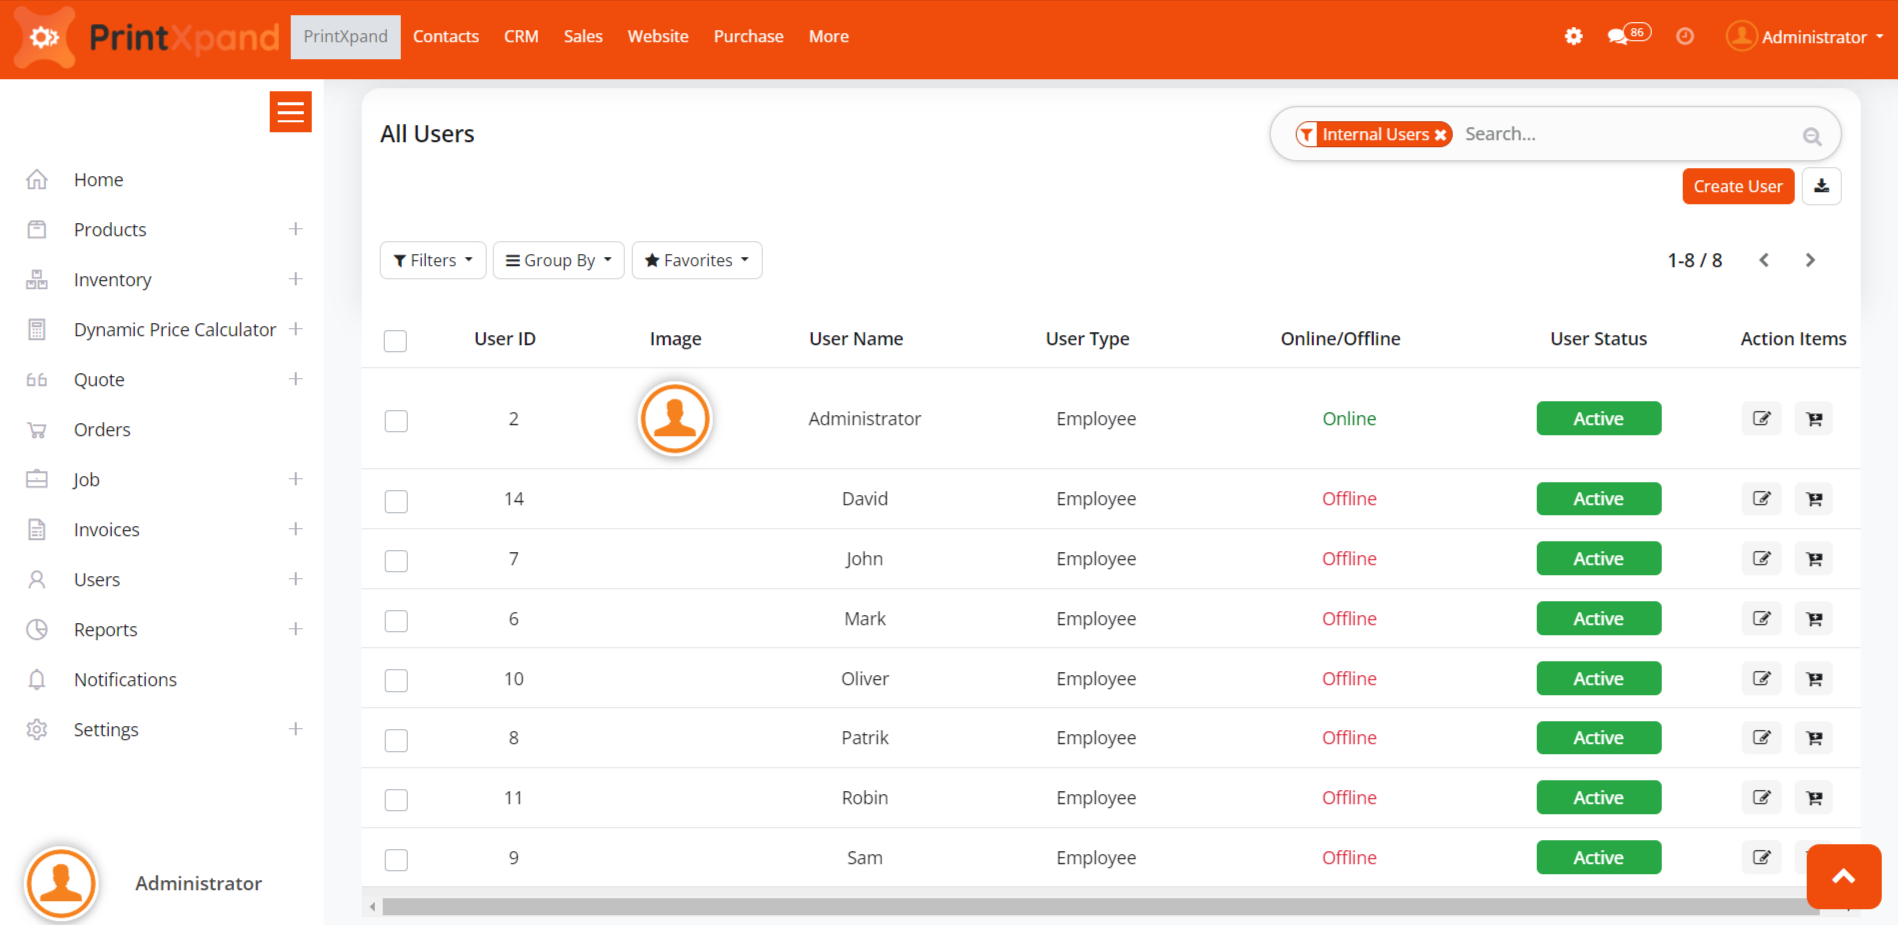Click the edit icon for David

(1761, 499)
